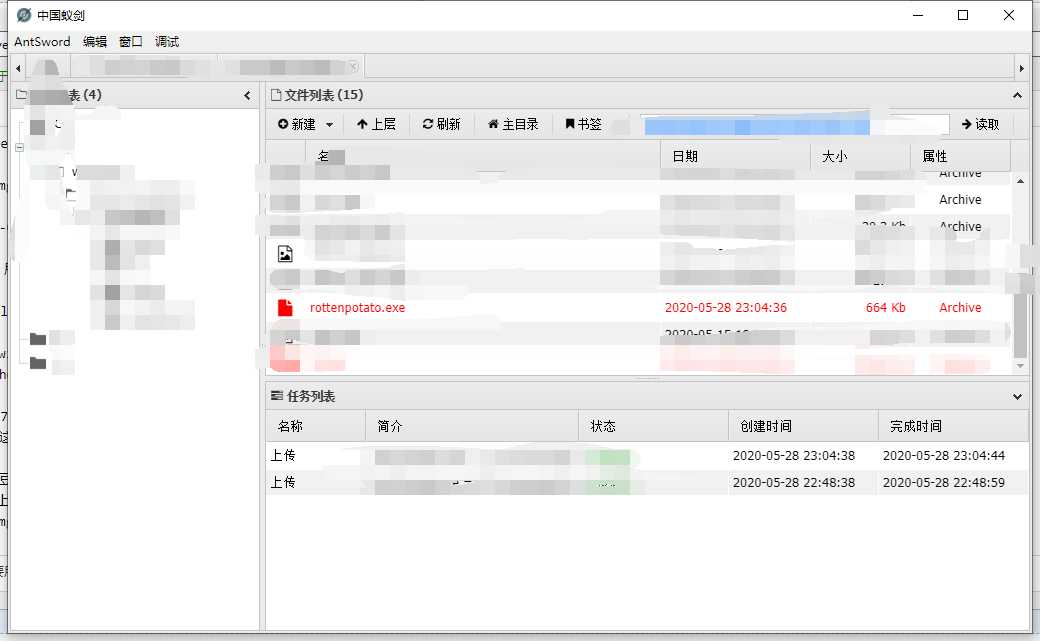Image resolution: width=1040 pixels, height=641 pixels.
Task: Click the completion time 2020-05-28 23:04:44
Action: click(x=944, y=455)
